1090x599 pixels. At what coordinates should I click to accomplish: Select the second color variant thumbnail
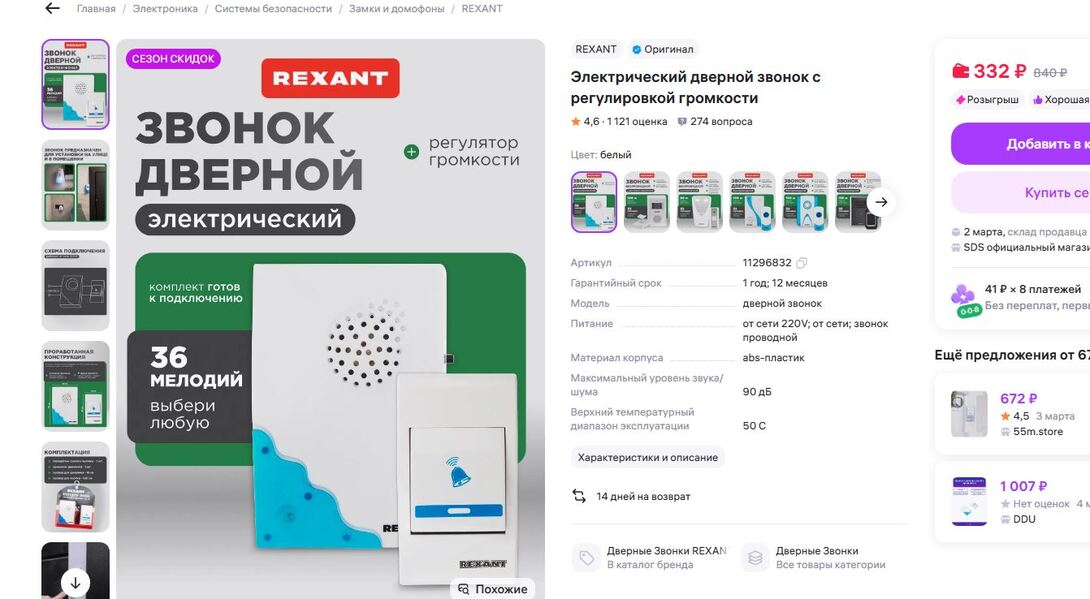click(x=646, y=202)
